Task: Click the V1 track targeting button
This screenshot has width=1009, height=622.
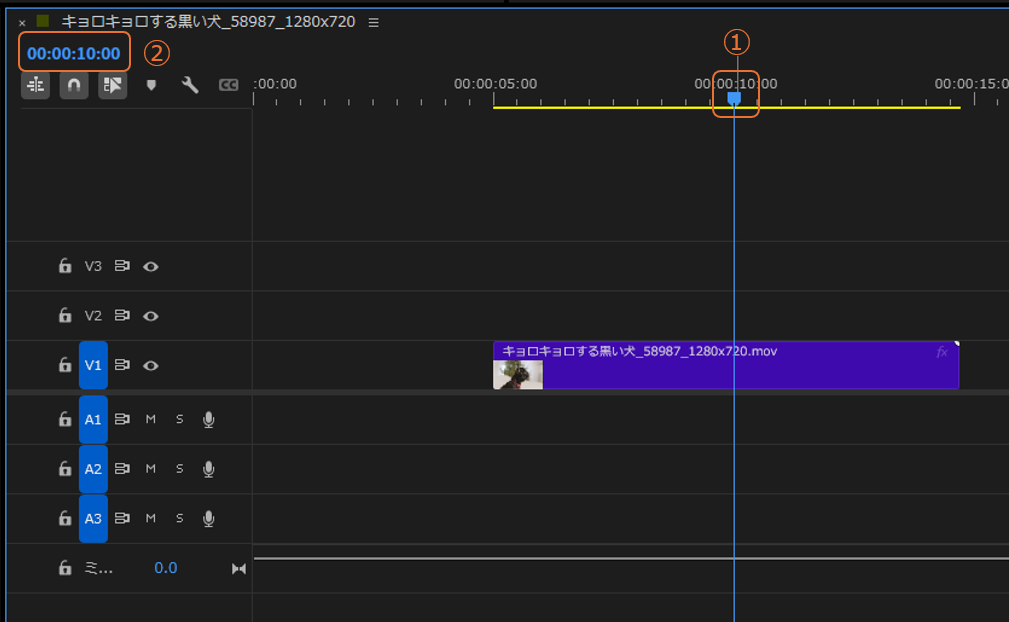Action: [93, 366]
